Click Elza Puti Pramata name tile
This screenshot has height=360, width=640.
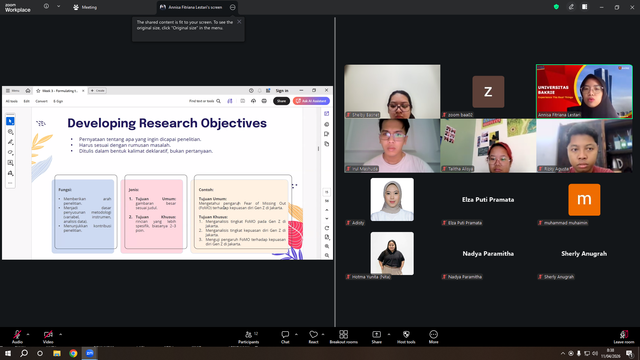coord(488,200)
